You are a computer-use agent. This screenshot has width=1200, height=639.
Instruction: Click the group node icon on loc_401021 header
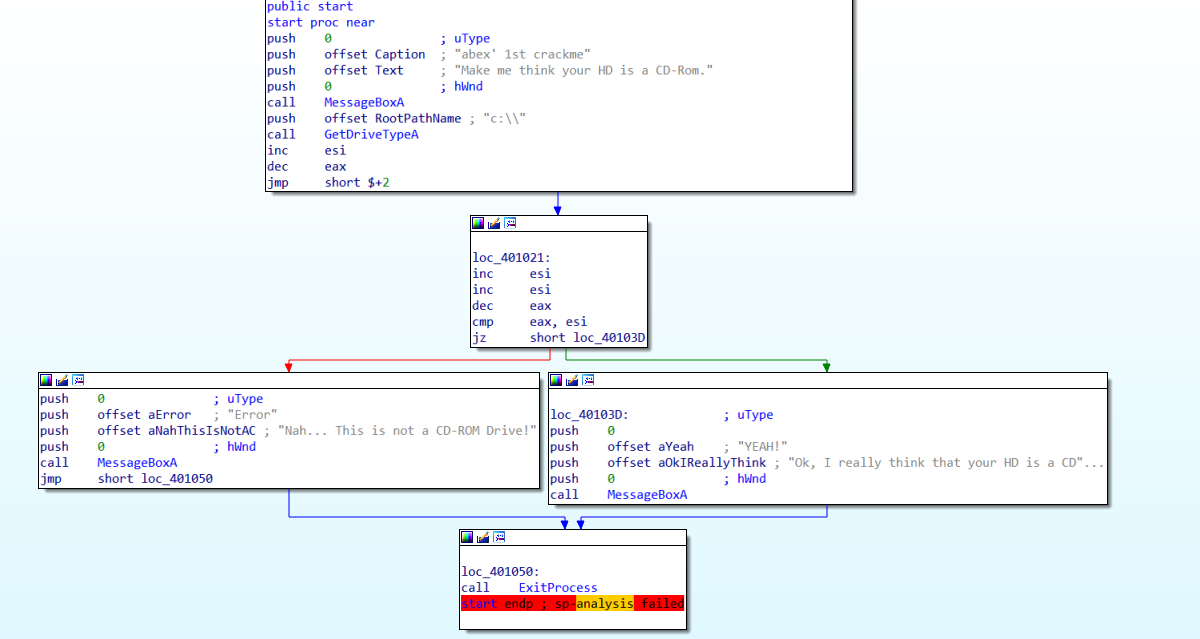(510, 223)
